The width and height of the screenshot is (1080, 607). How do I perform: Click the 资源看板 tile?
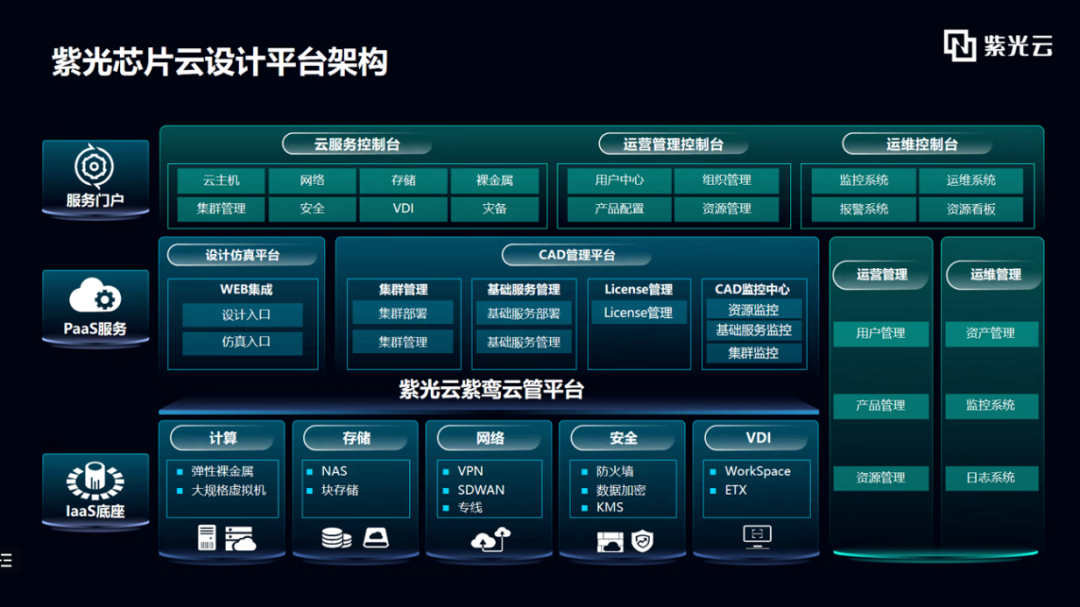click(971, 209)
